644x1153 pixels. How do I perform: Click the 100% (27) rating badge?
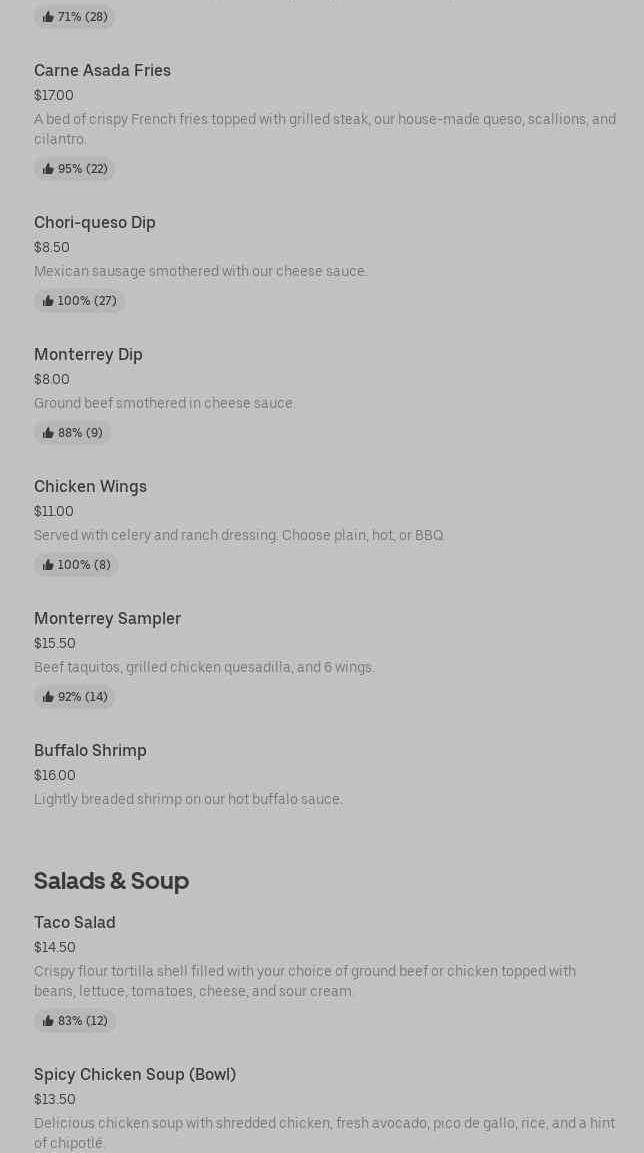pos(80,301)
